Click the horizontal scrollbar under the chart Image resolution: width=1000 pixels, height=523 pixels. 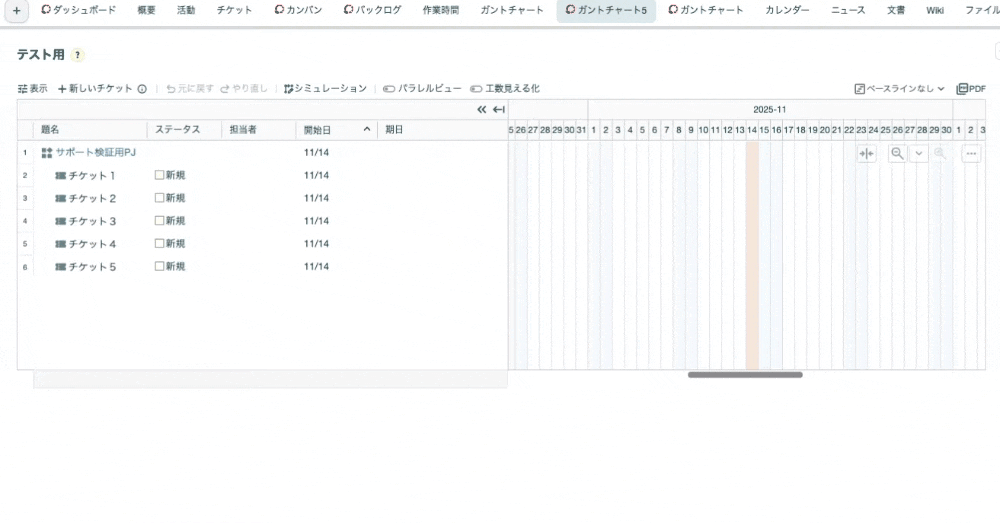tap(745, 375)
